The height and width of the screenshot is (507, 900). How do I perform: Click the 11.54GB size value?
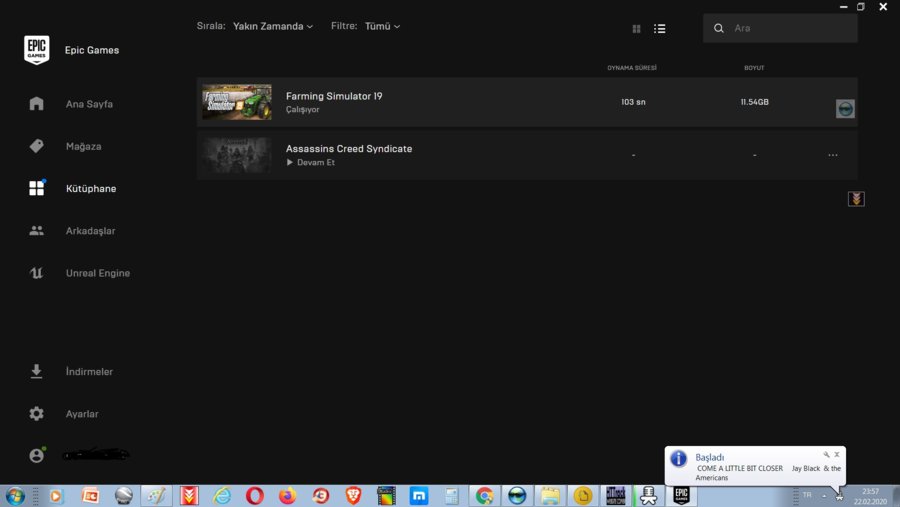pos(754,102)
